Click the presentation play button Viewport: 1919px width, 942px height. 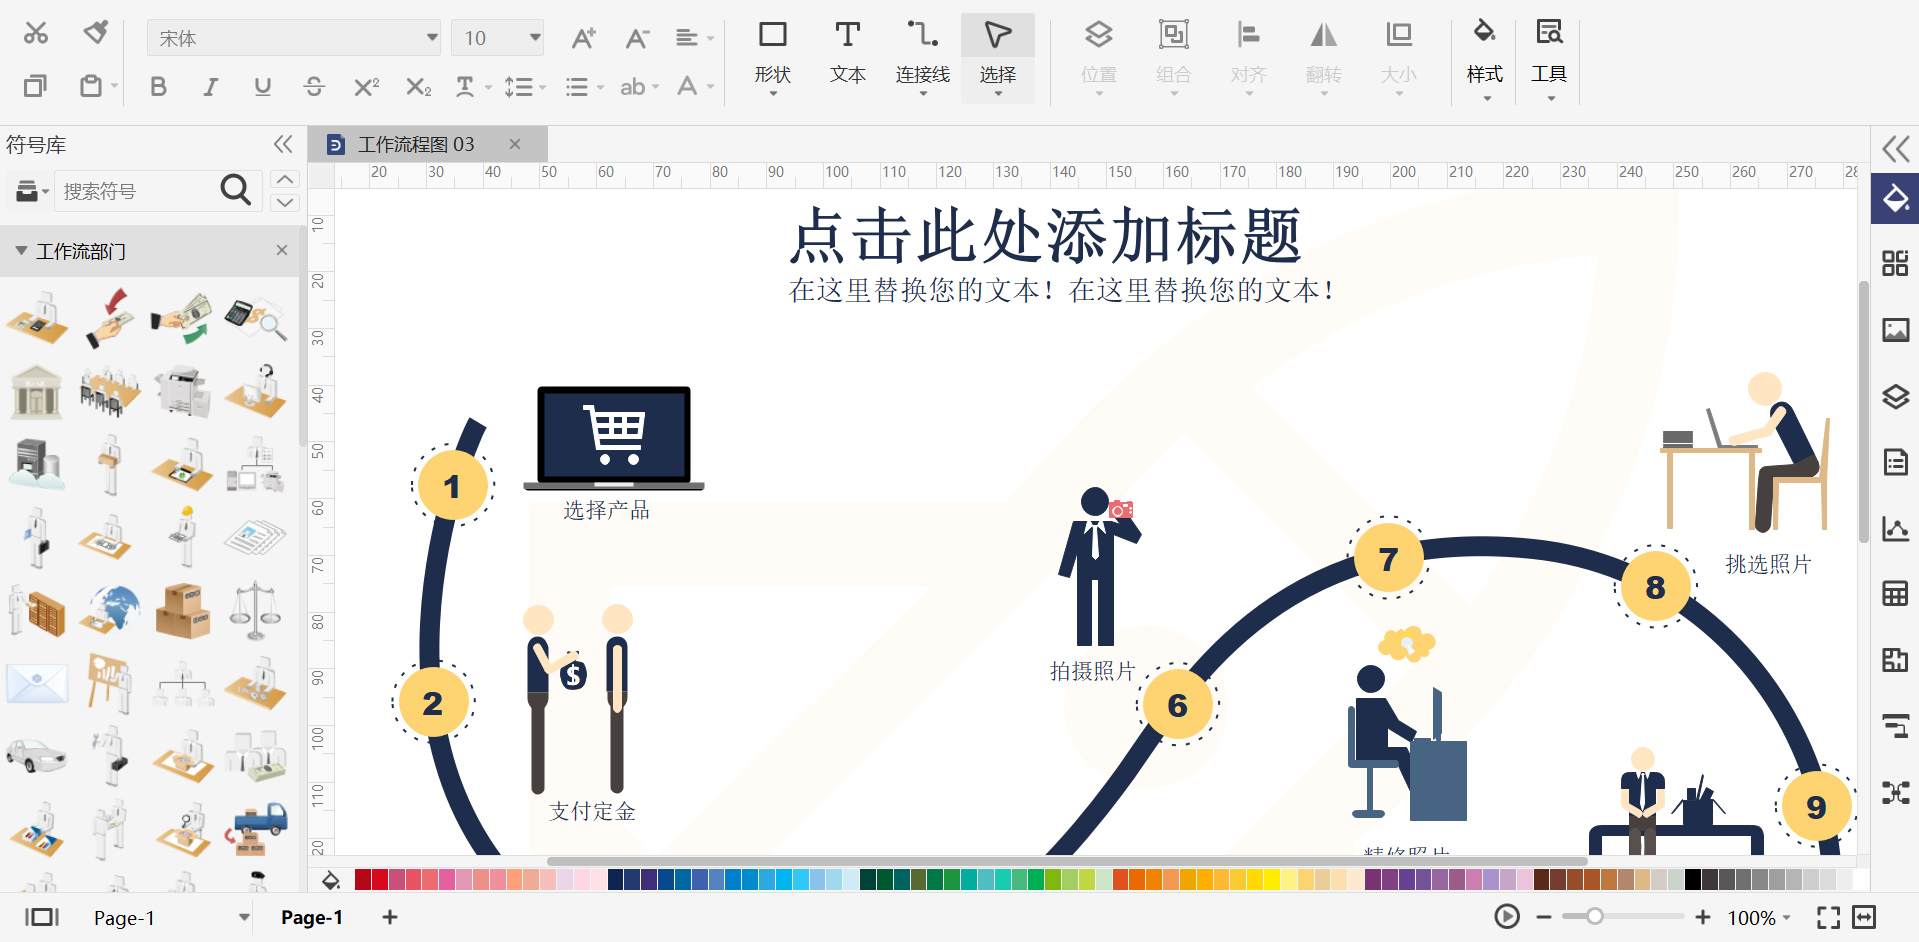click(1507, 916)
